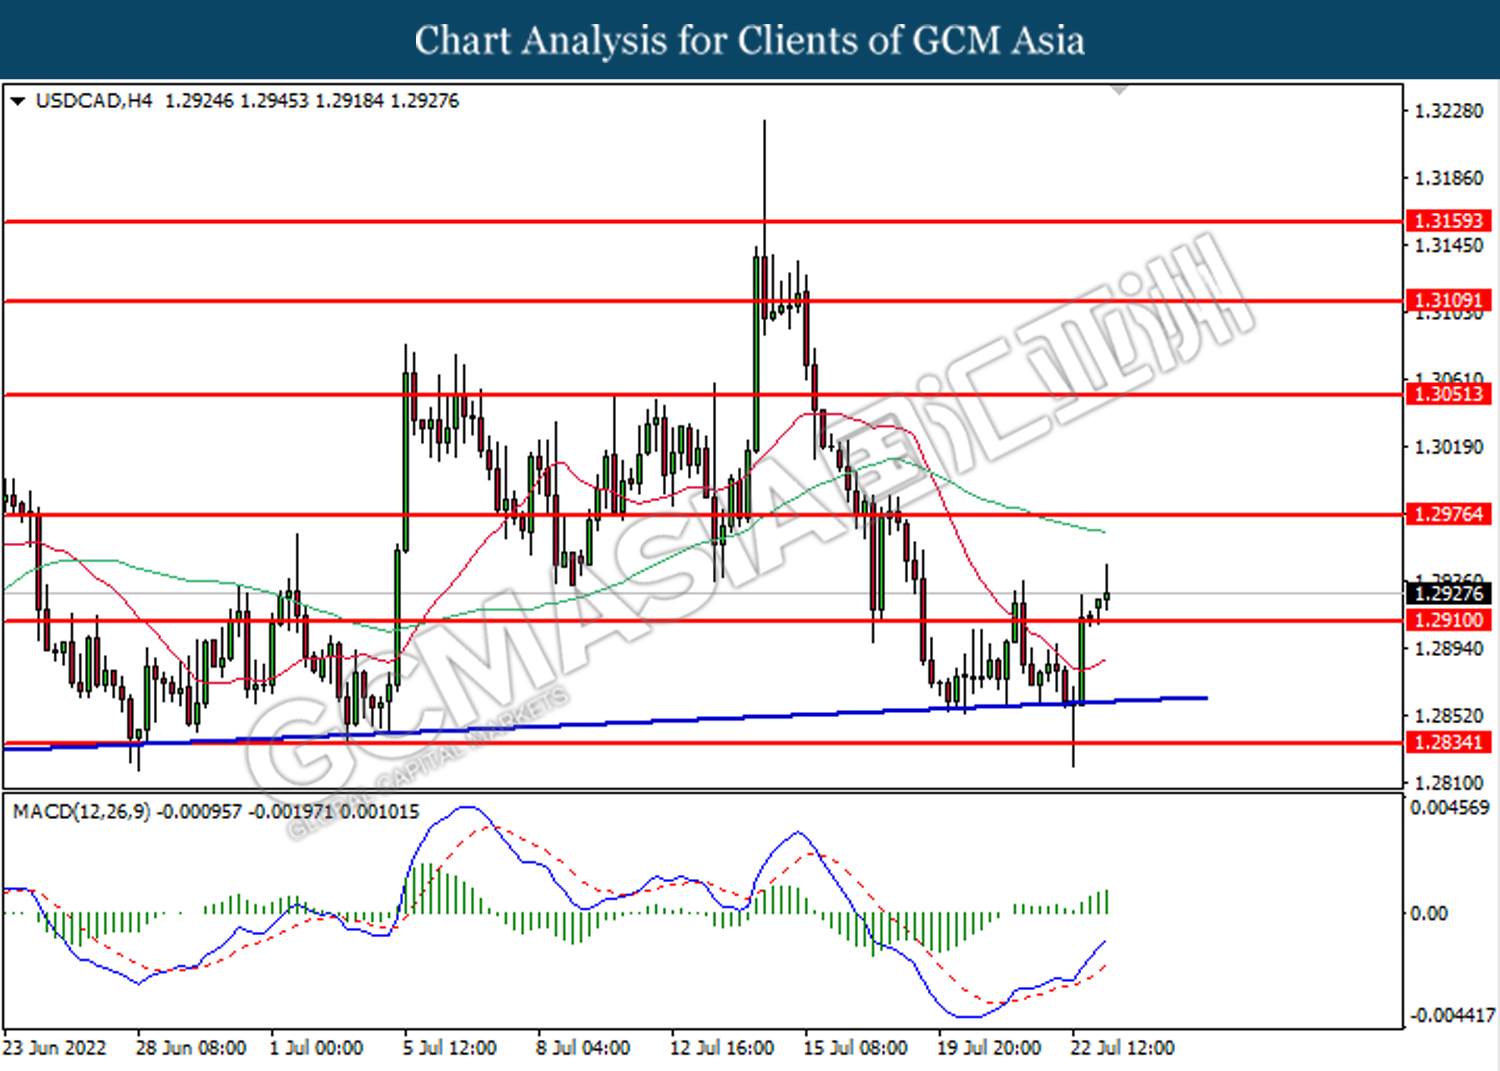Click the 1 Jul 00:00 time label

(x=317, y=1048)
